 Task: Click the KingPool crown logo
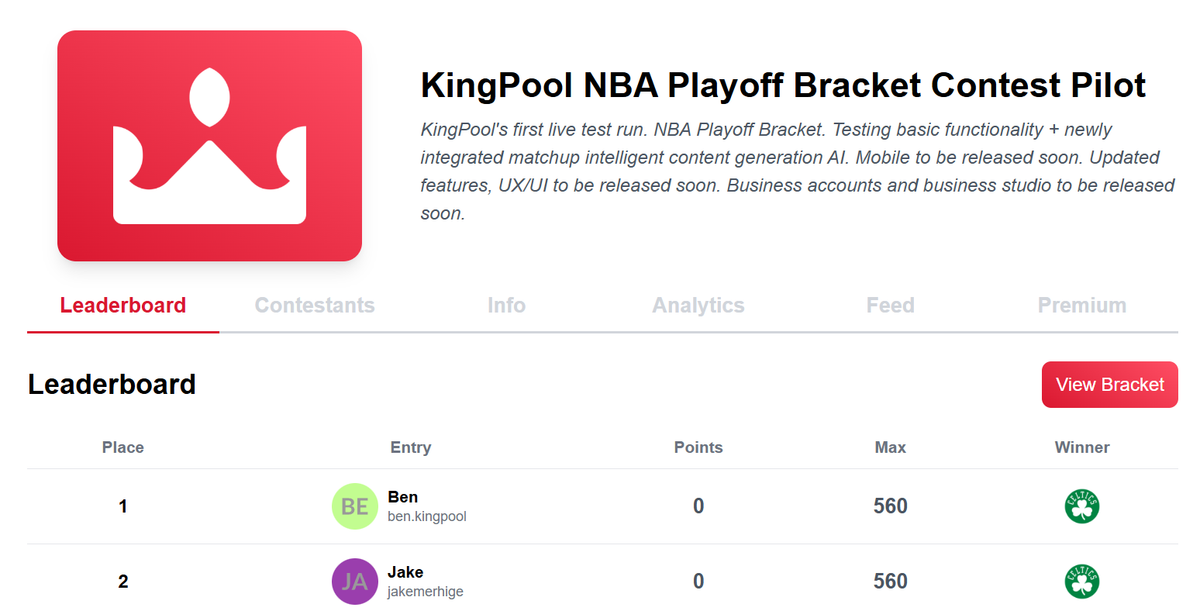point(209,145)
